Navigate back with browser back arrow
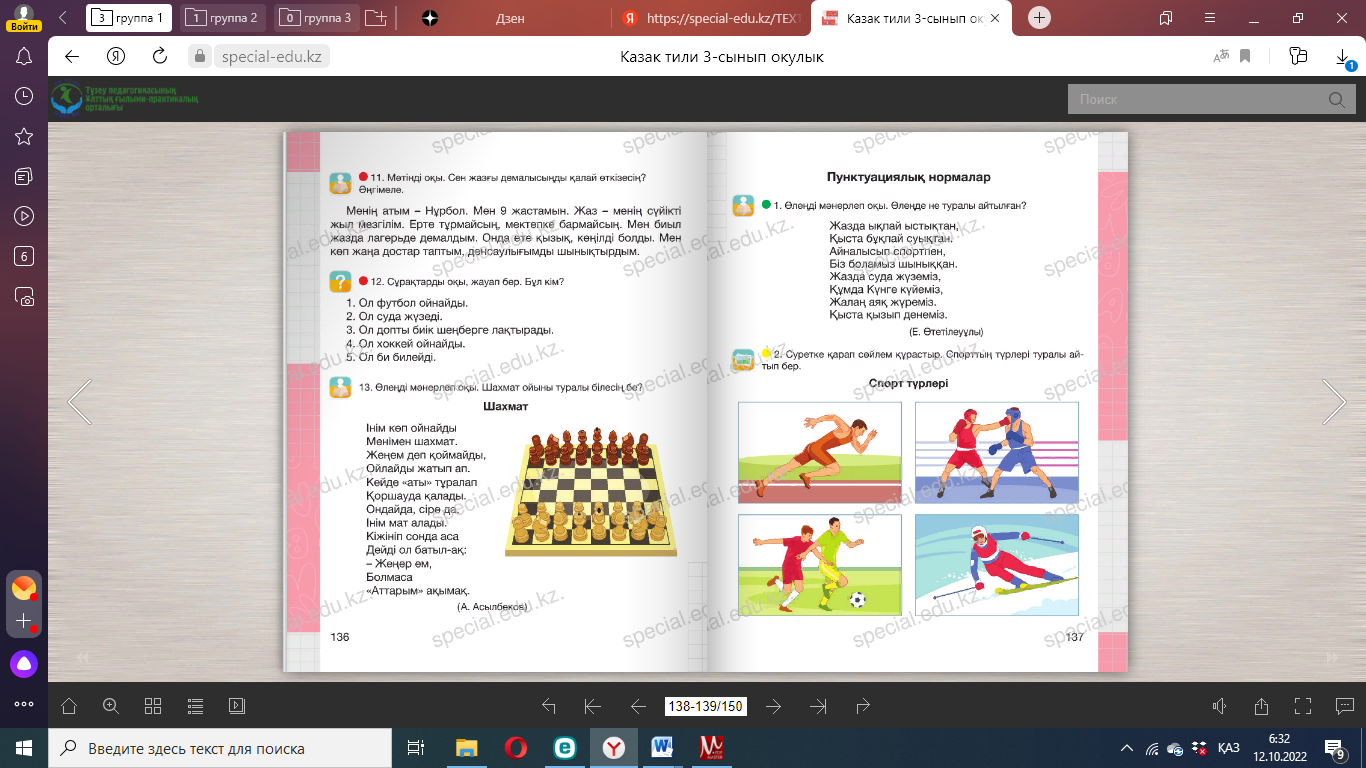The width and height of the screenshot is (1366, 768). 72,57
